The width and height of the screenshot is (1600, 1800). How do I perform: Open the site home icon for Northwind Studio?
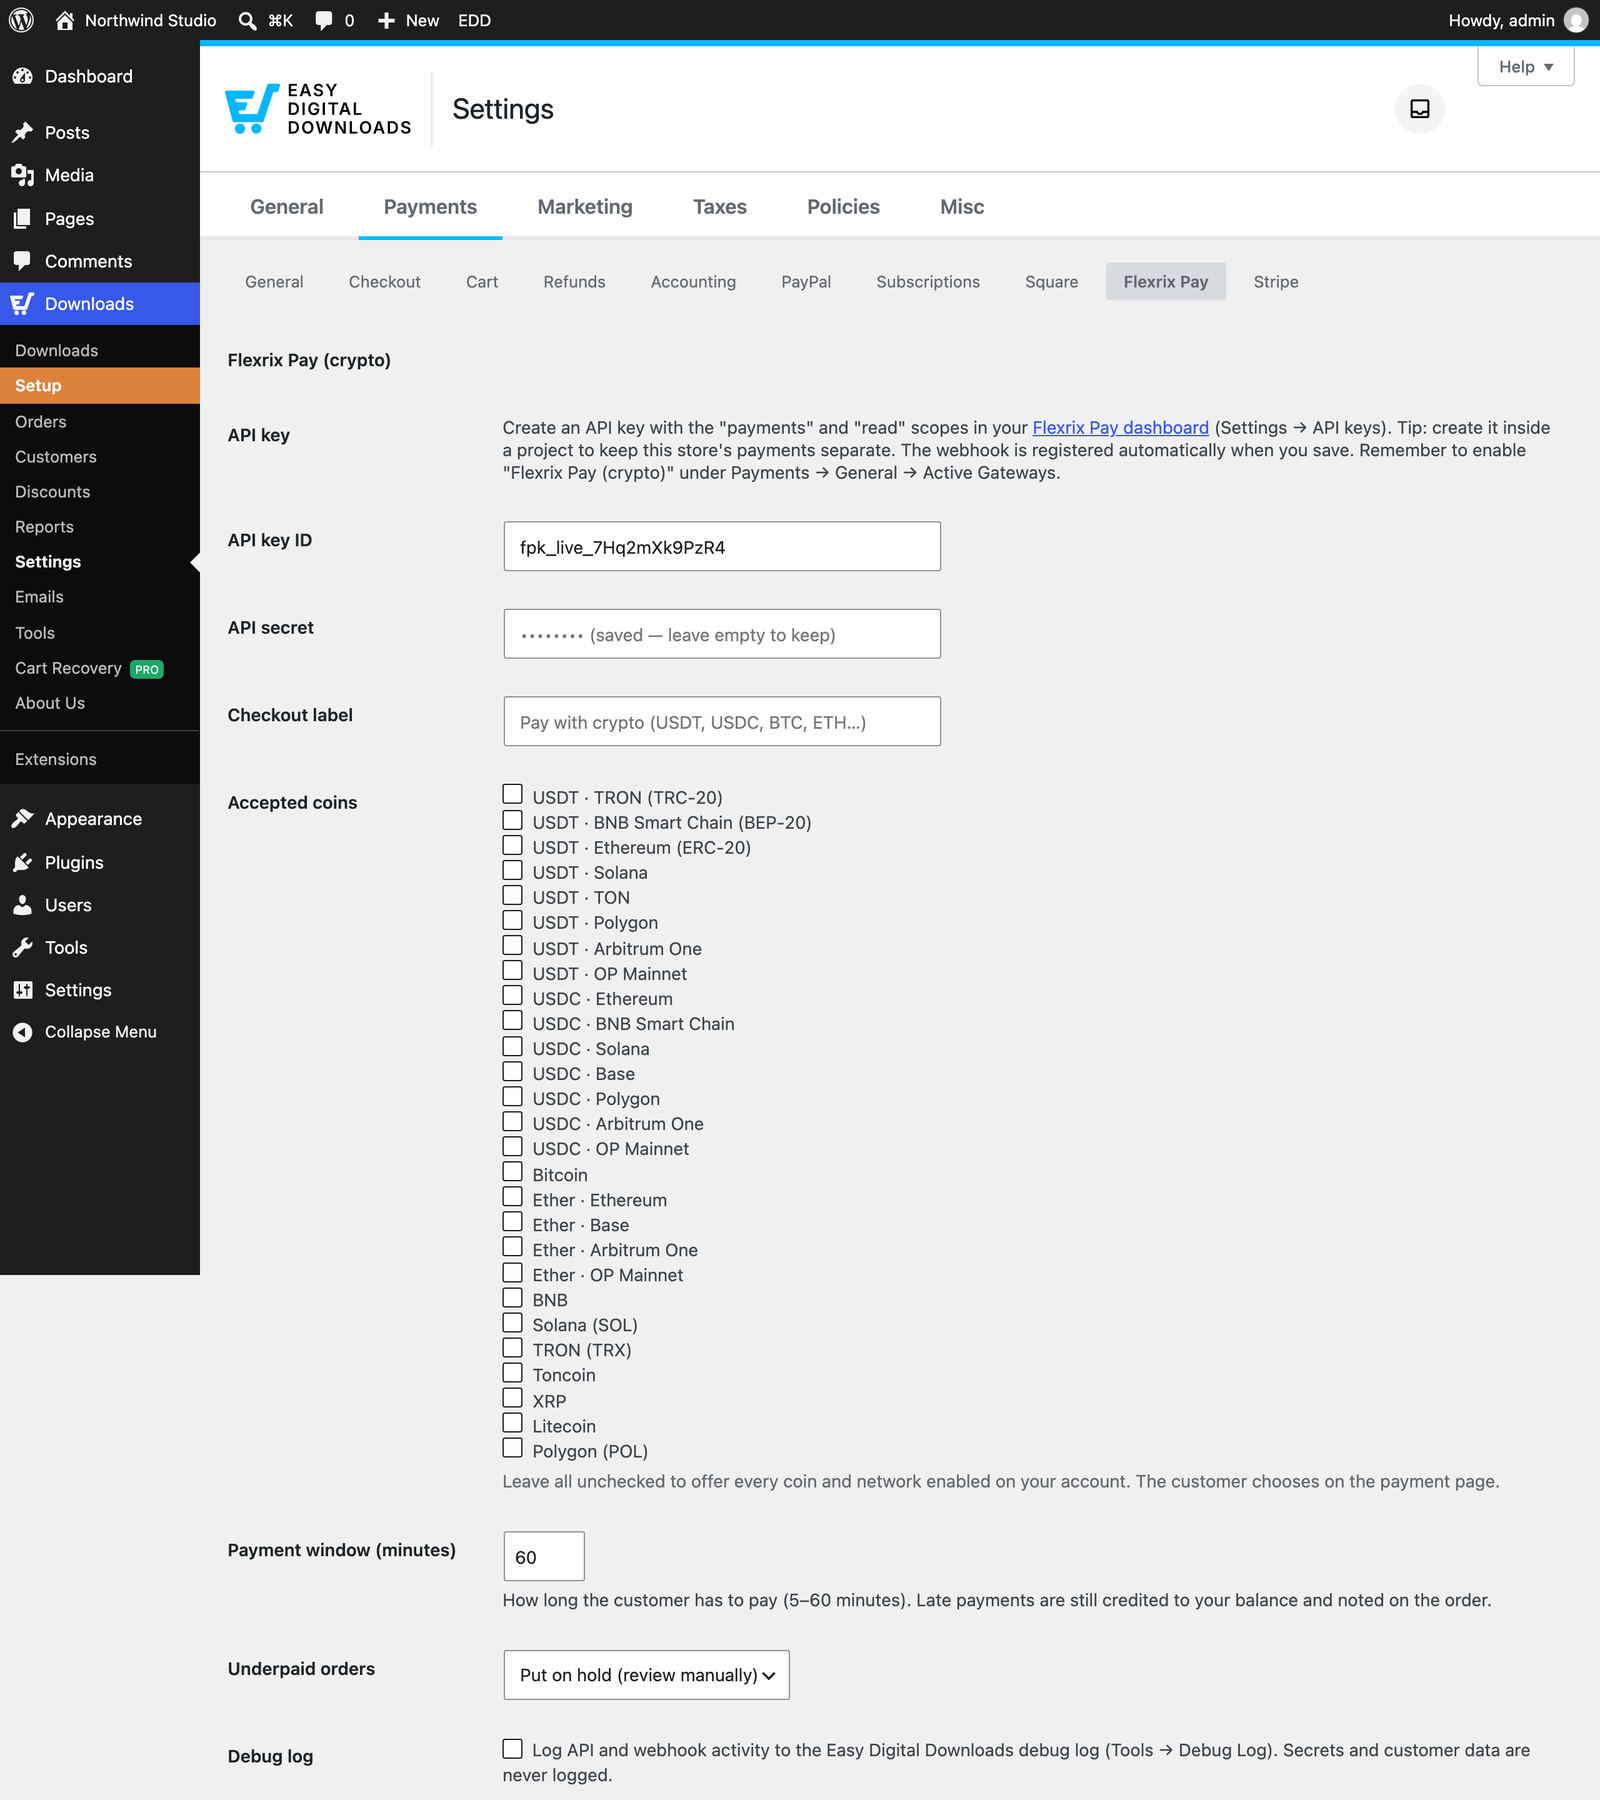[65, 20]
